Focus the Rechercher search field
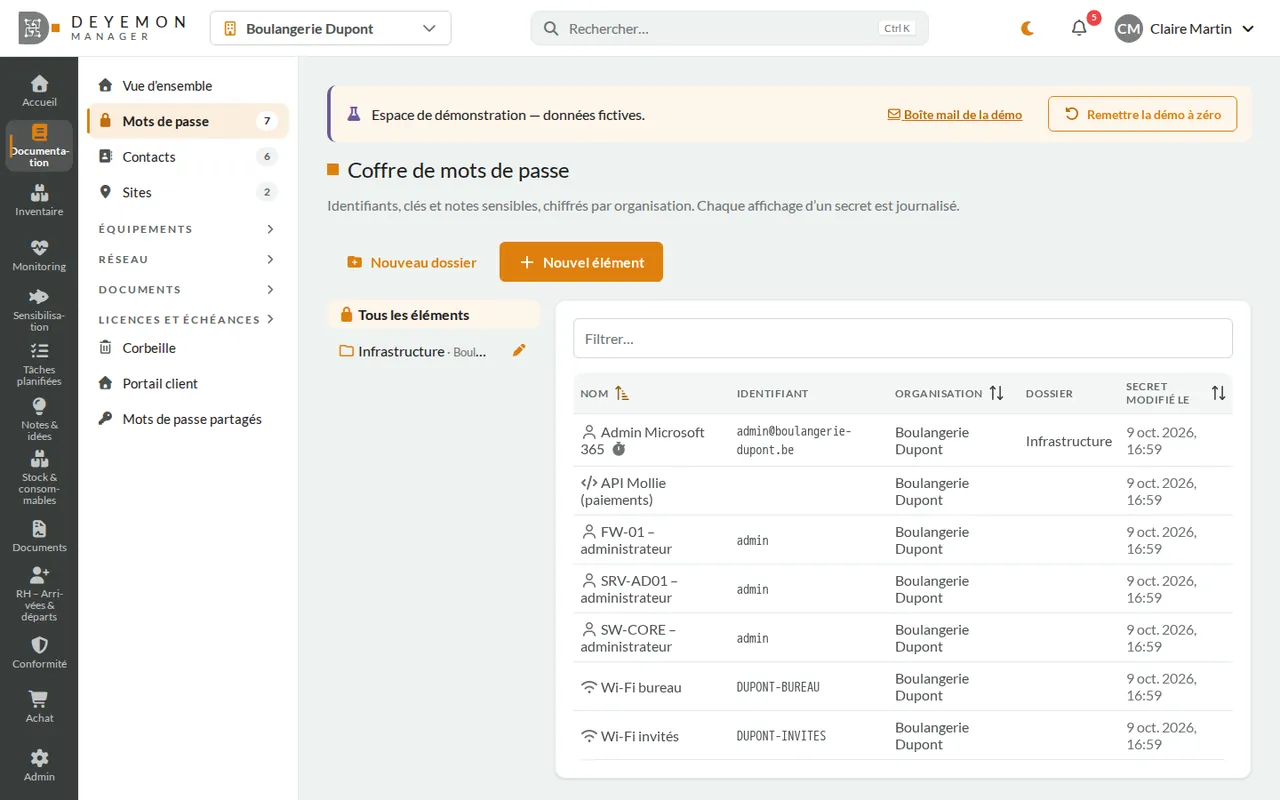Viewport: 1280px width, 800px height. click(729, 28)
